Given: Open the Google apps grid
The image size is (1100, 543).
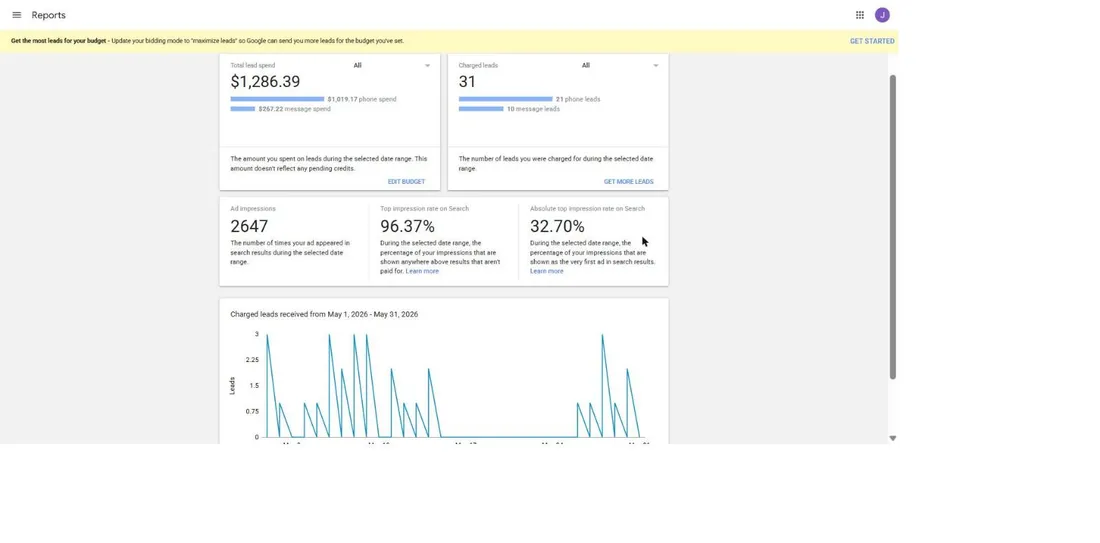Looking at the screenshot, I should [859, 15].
